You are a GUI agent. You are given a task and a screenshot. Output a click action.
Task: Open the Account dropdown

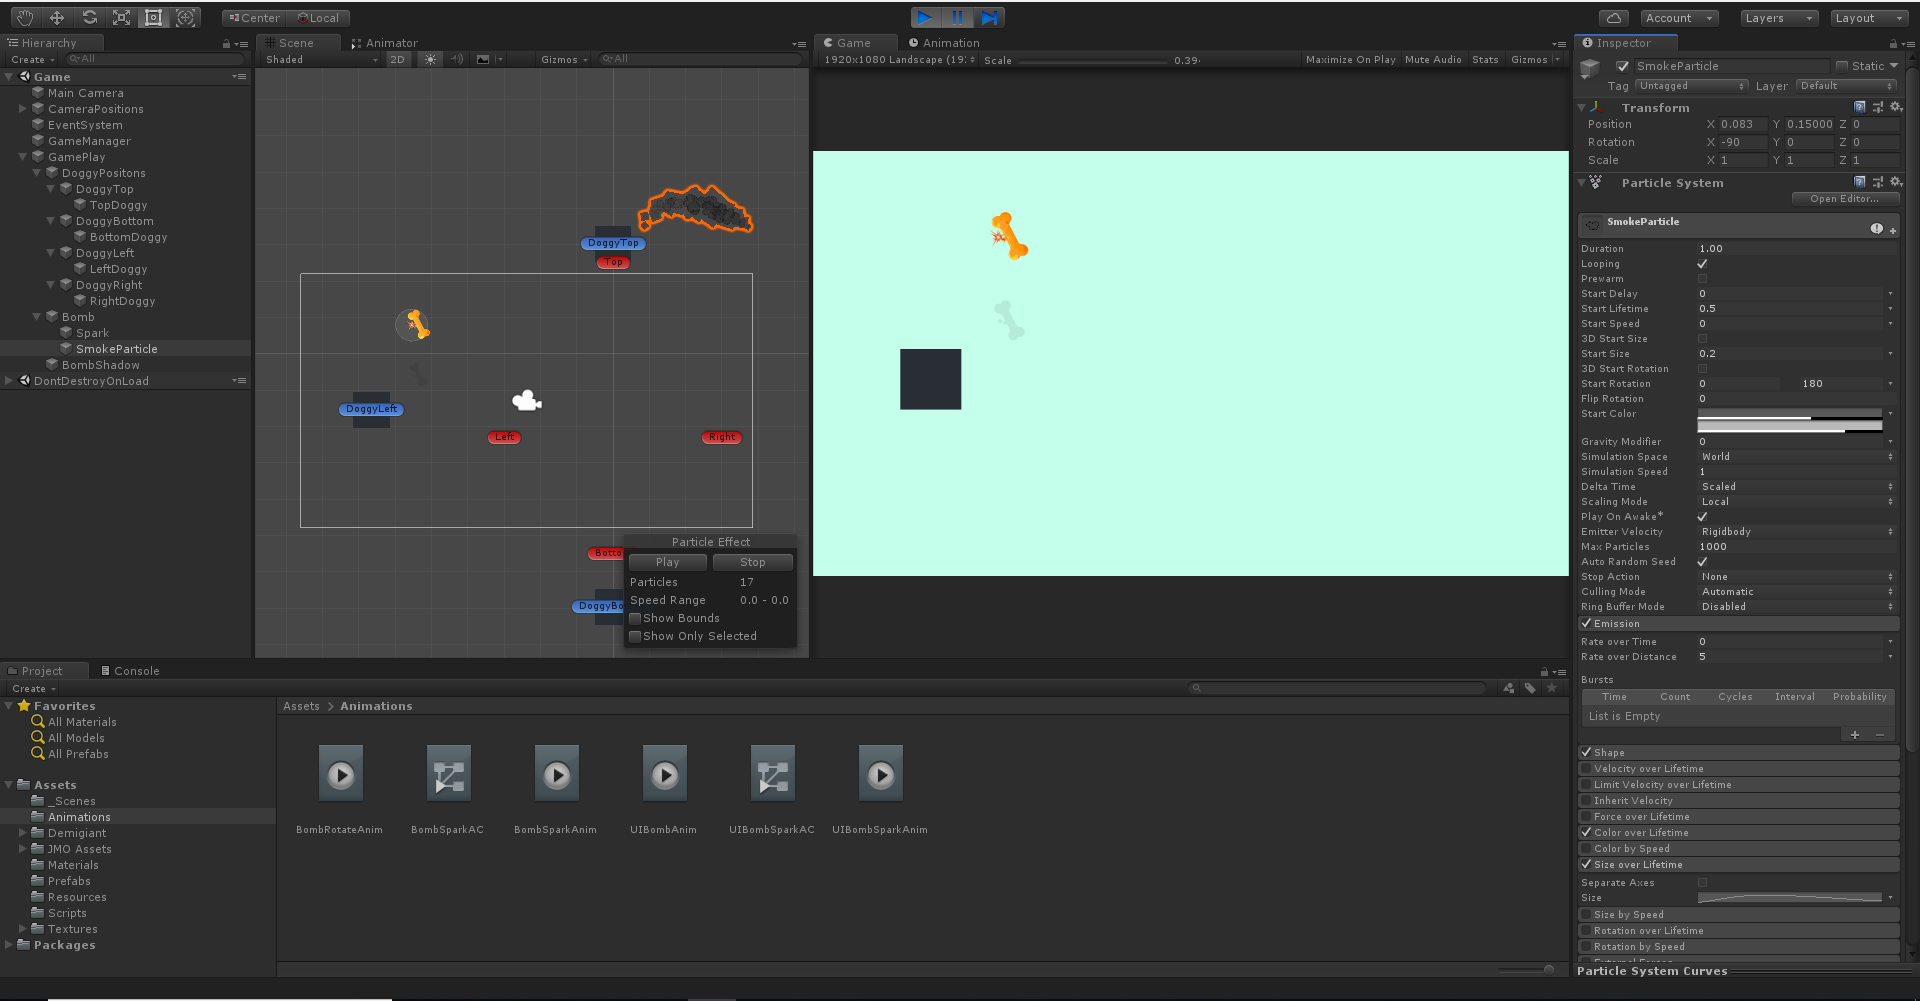1679,18
